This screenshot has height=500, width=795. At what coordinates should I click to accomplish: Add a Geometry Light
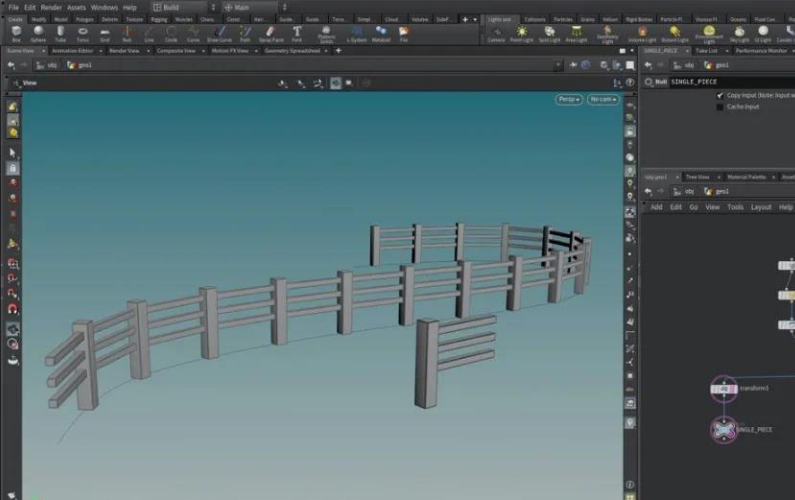point(607,35)
